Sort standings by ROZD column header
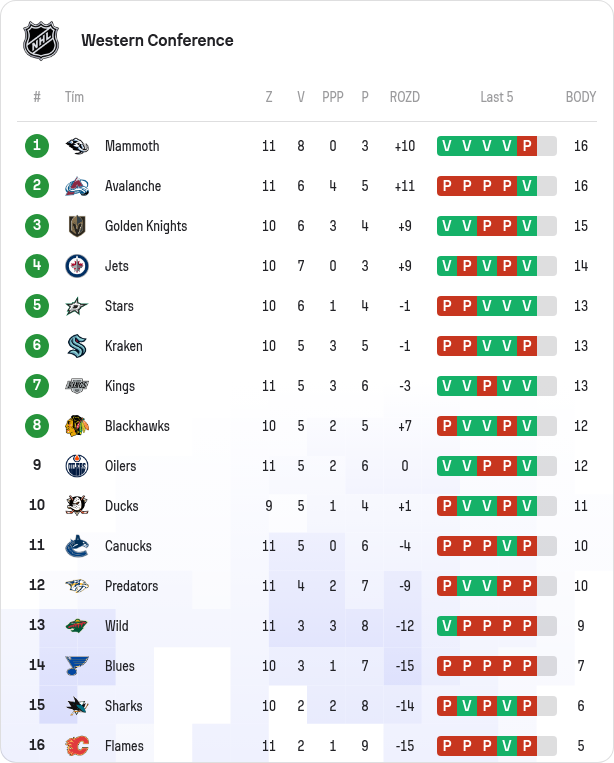The image size is (614, 763). (405, 97)
